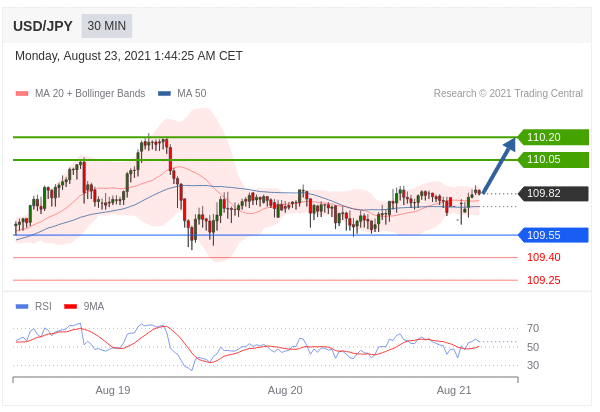Click the RSI 30 level label

coord(533,365)
